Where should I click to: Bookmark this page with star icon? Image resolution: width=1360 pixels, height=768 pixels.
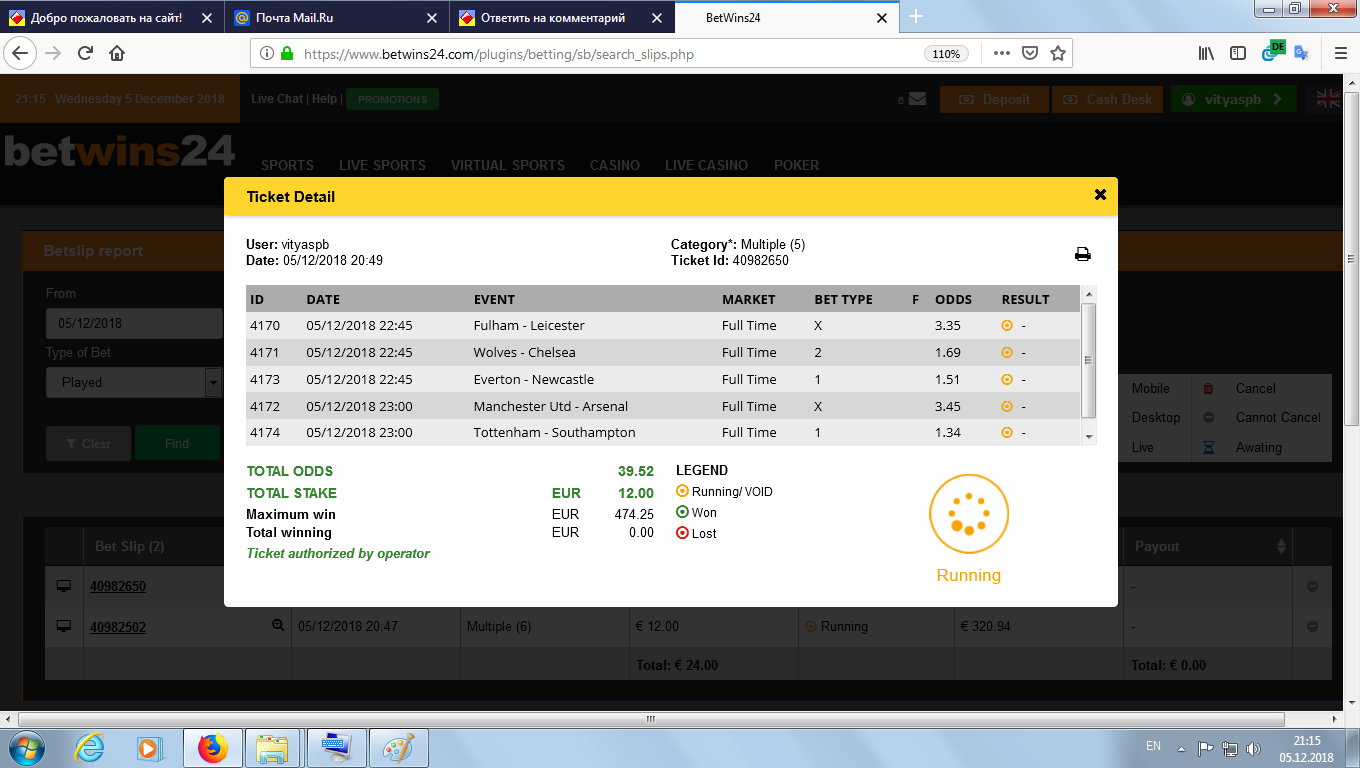[1058, 54]
